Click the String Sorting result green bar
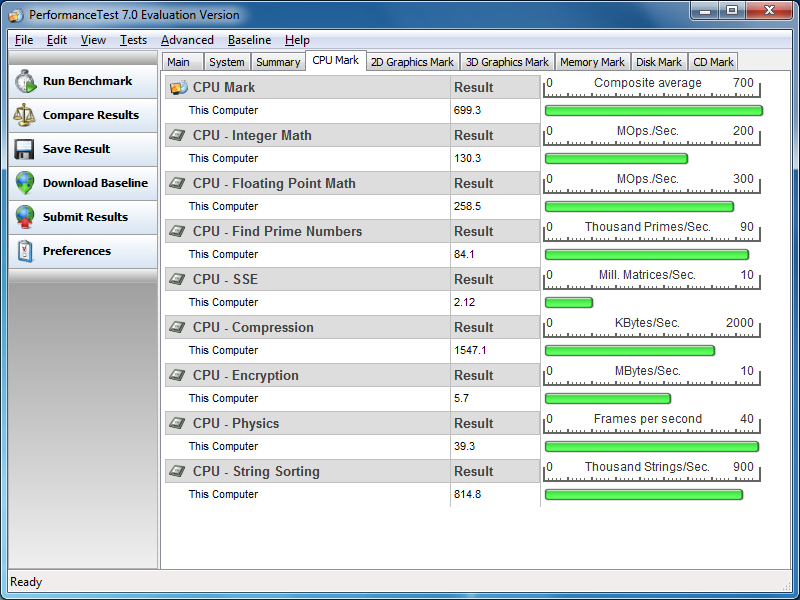Viewport: 800px width, 600px height. click(644, 494)
